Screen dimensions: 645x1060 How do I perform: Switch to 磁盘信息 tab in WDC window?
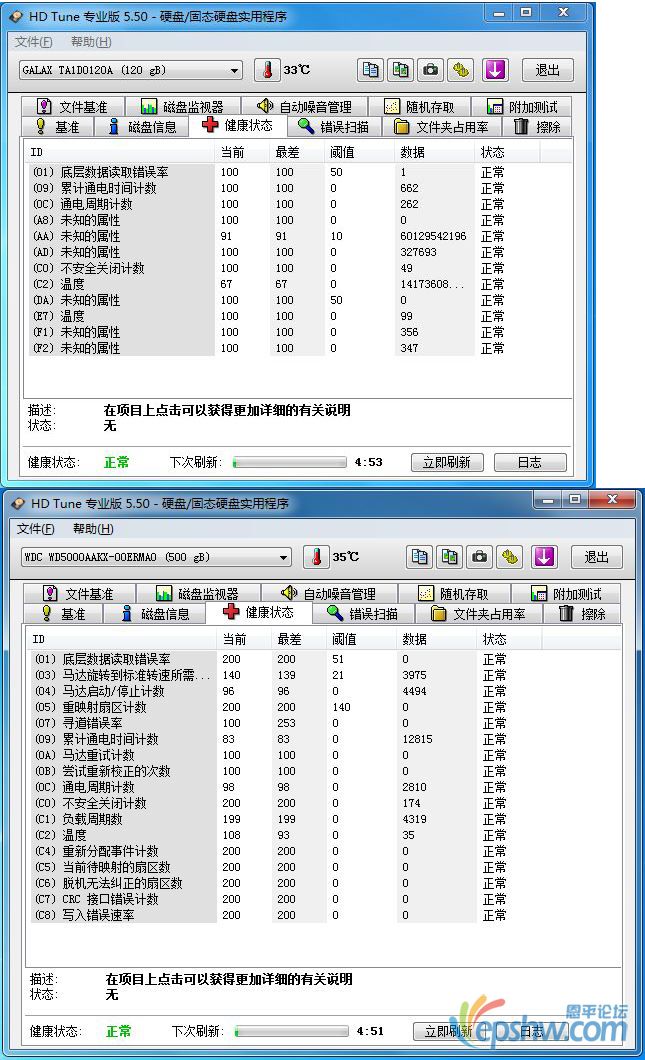point(155,614)
